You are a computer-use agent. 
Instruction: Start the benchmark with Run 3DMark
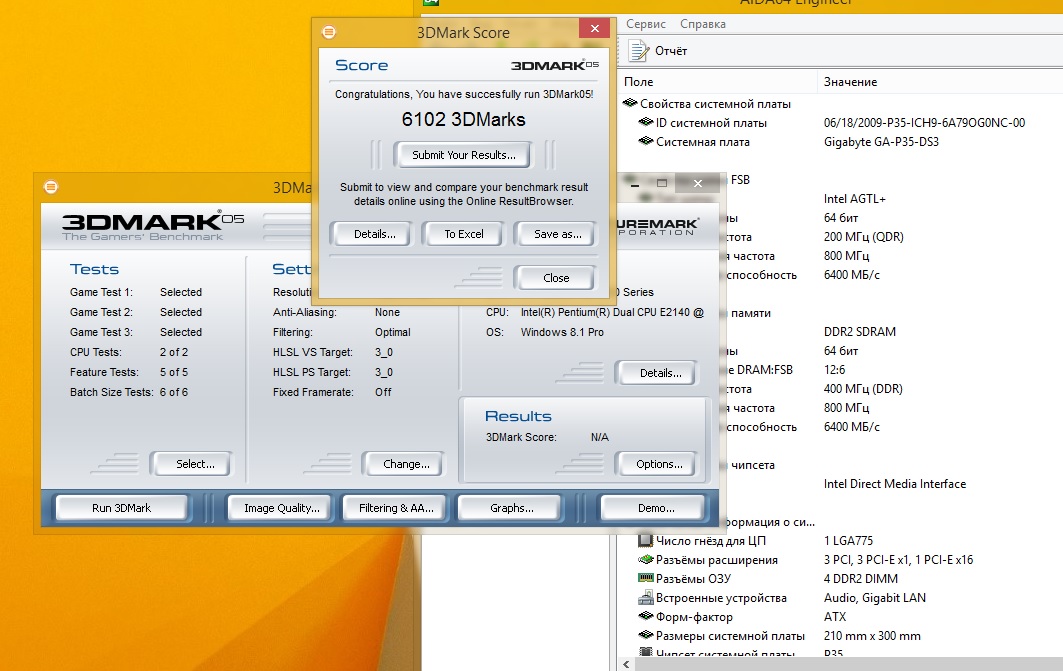click(x=121, y=508)
